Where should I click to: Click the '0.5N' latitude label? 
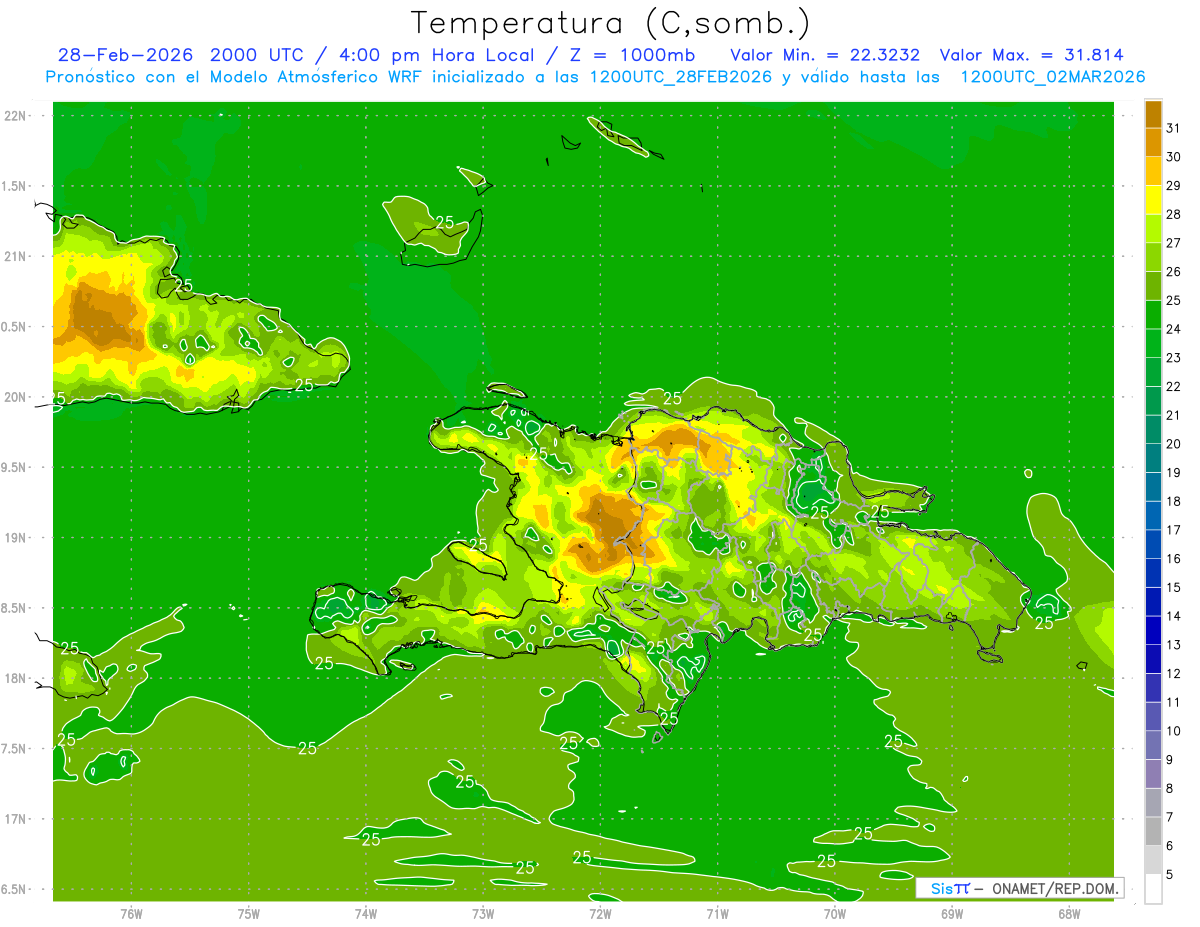15,327
